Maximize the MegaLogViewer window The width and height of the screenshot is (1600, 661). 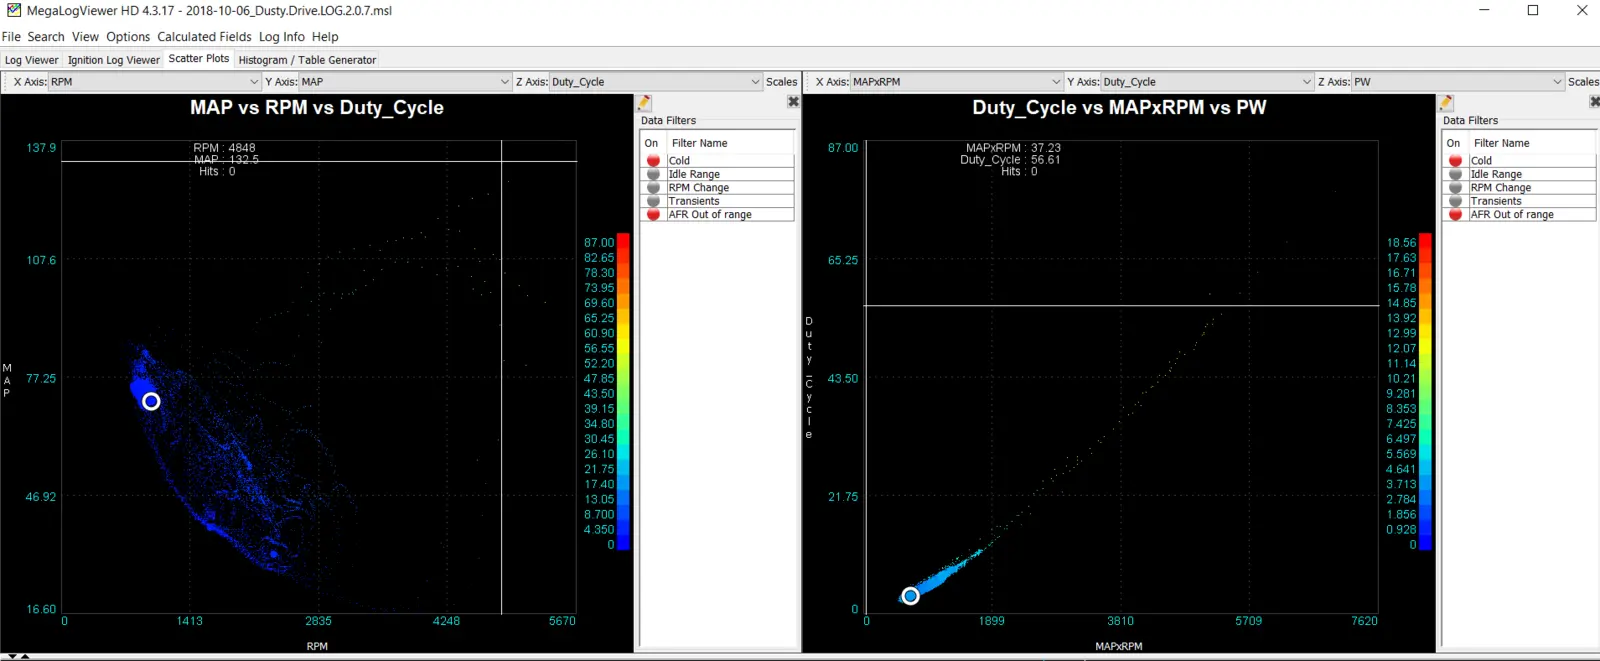pyautogui.click(x=1533, y=11)
